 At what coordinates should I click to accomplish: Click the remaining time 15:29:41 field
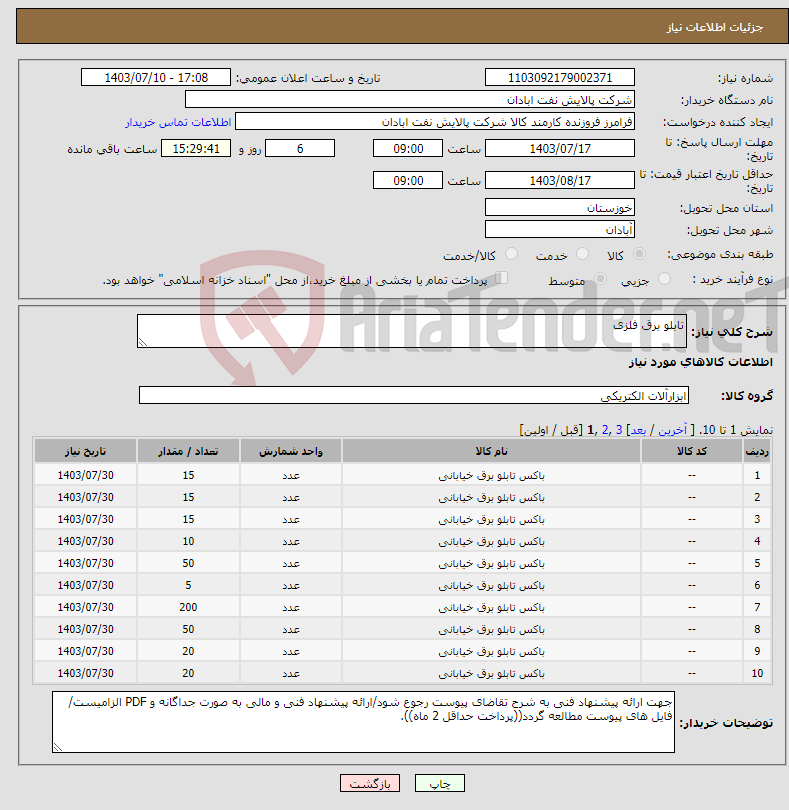(x=196, y=149)
